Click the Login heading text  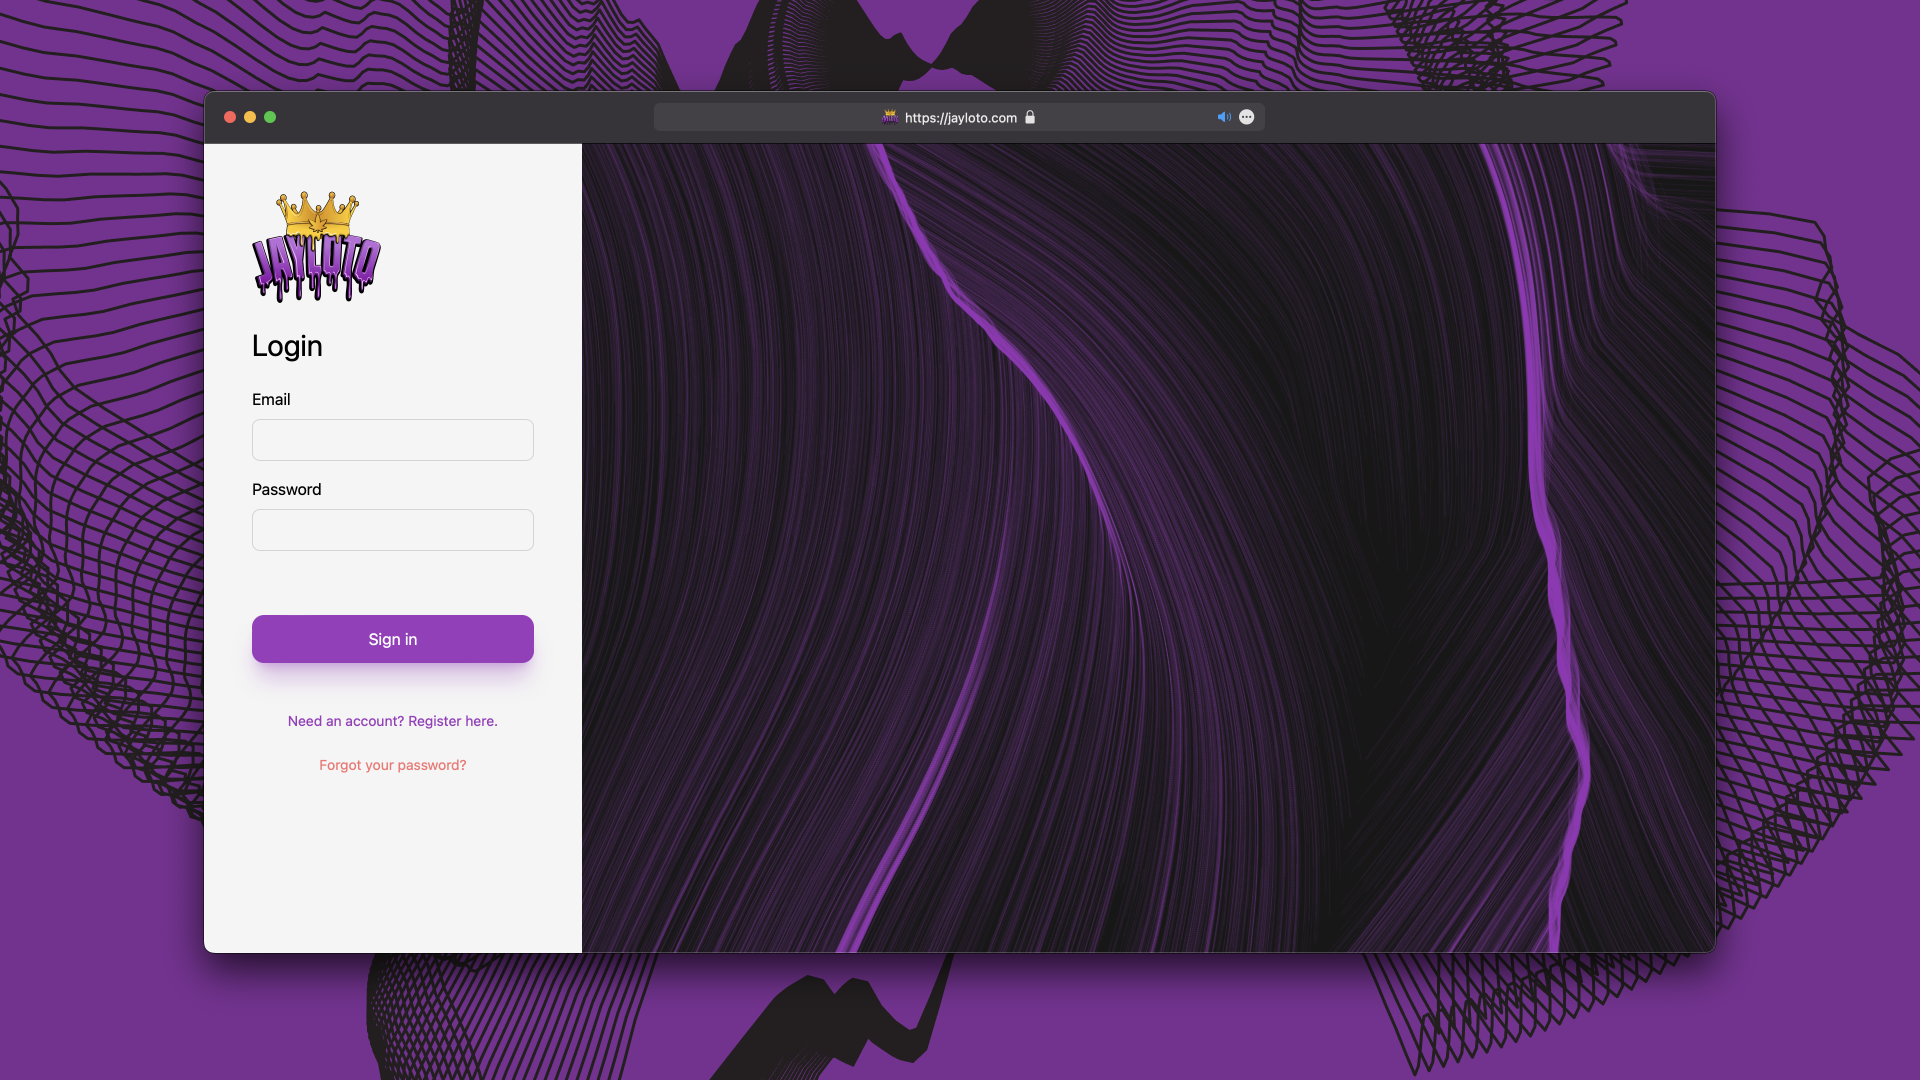pos(287,346)
